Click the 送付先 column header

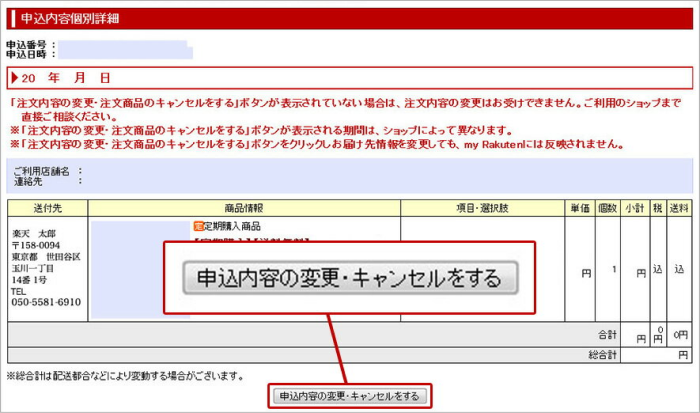click(x=47, y=208)
